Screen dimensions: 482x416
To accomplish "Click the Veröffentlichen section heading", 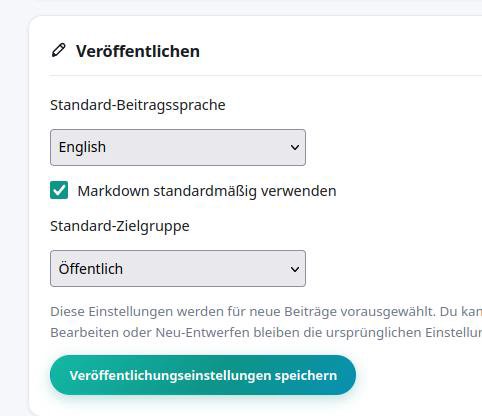I will click(138, 51).
